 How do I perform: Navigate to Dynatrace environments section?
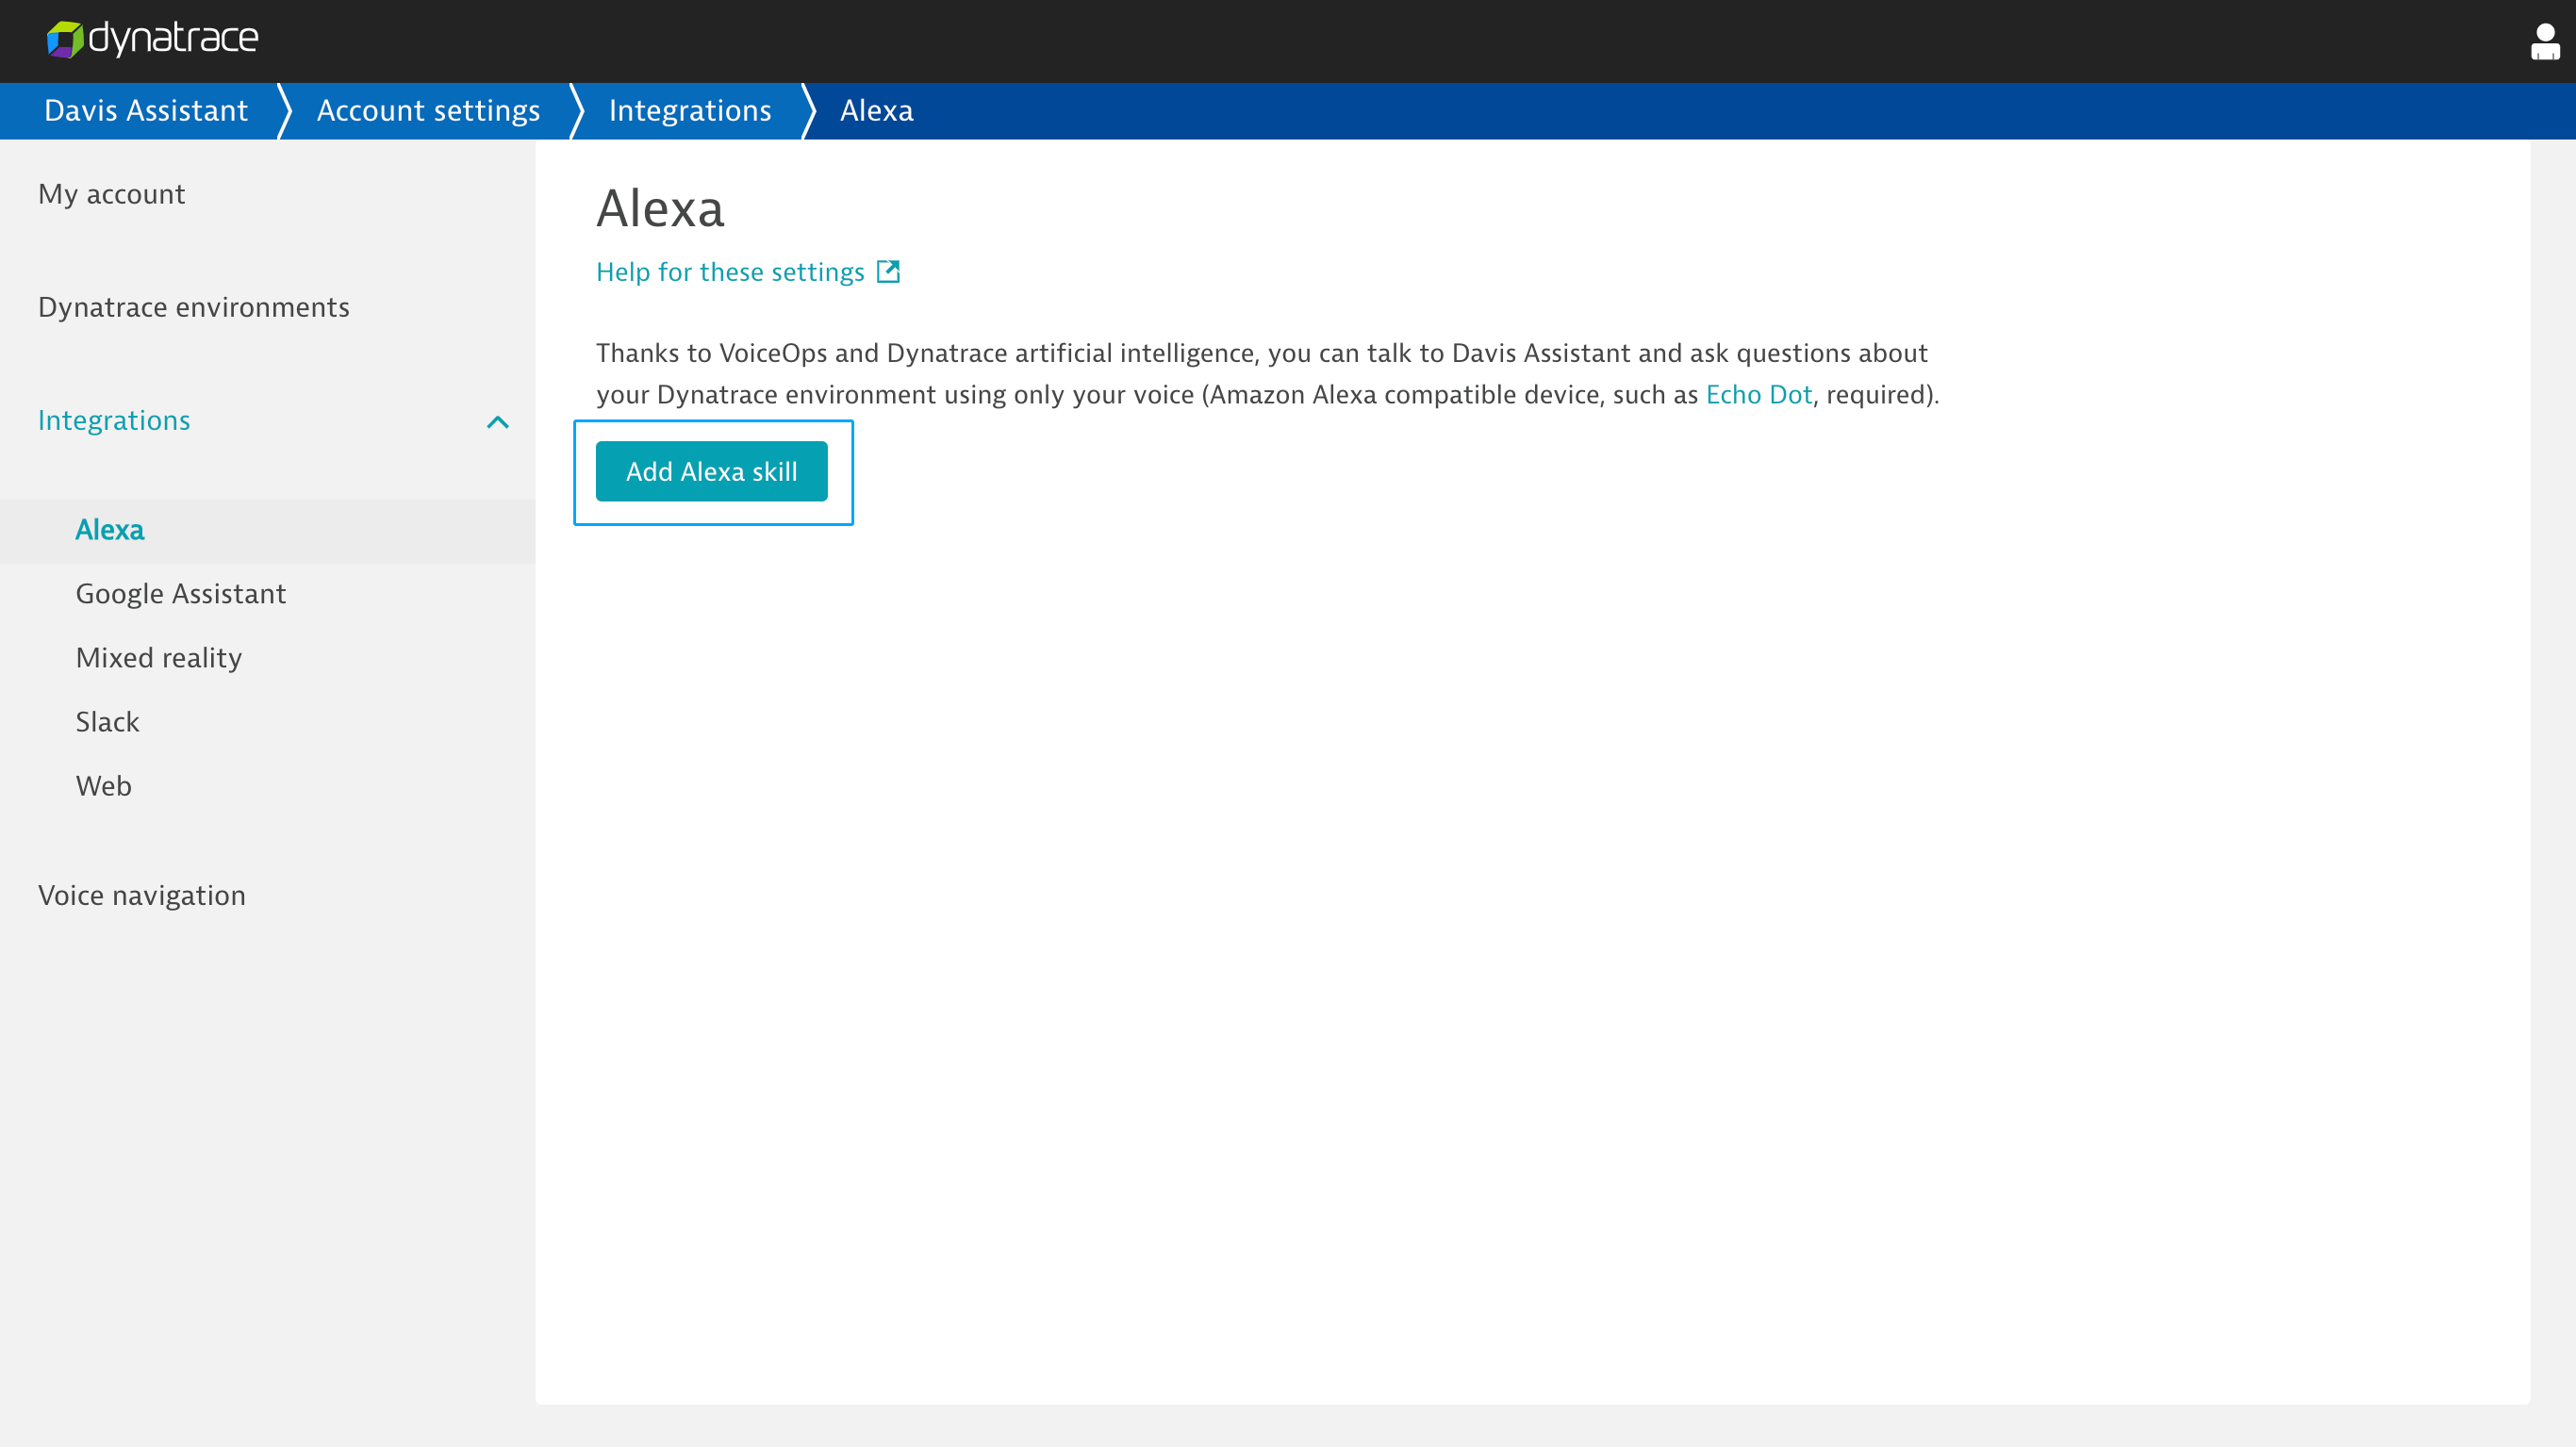(x=193, y=306)
